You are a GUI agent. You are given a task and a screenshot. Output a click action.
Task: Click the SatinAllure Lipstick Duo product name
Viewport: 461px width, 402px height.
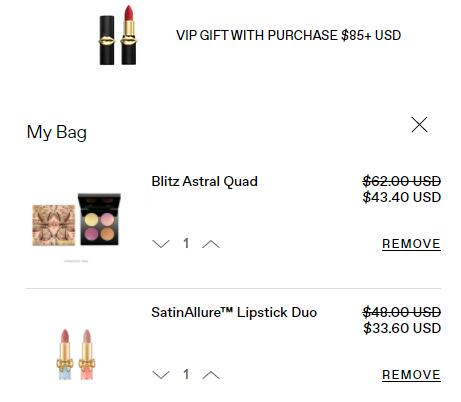pos(234,313)
